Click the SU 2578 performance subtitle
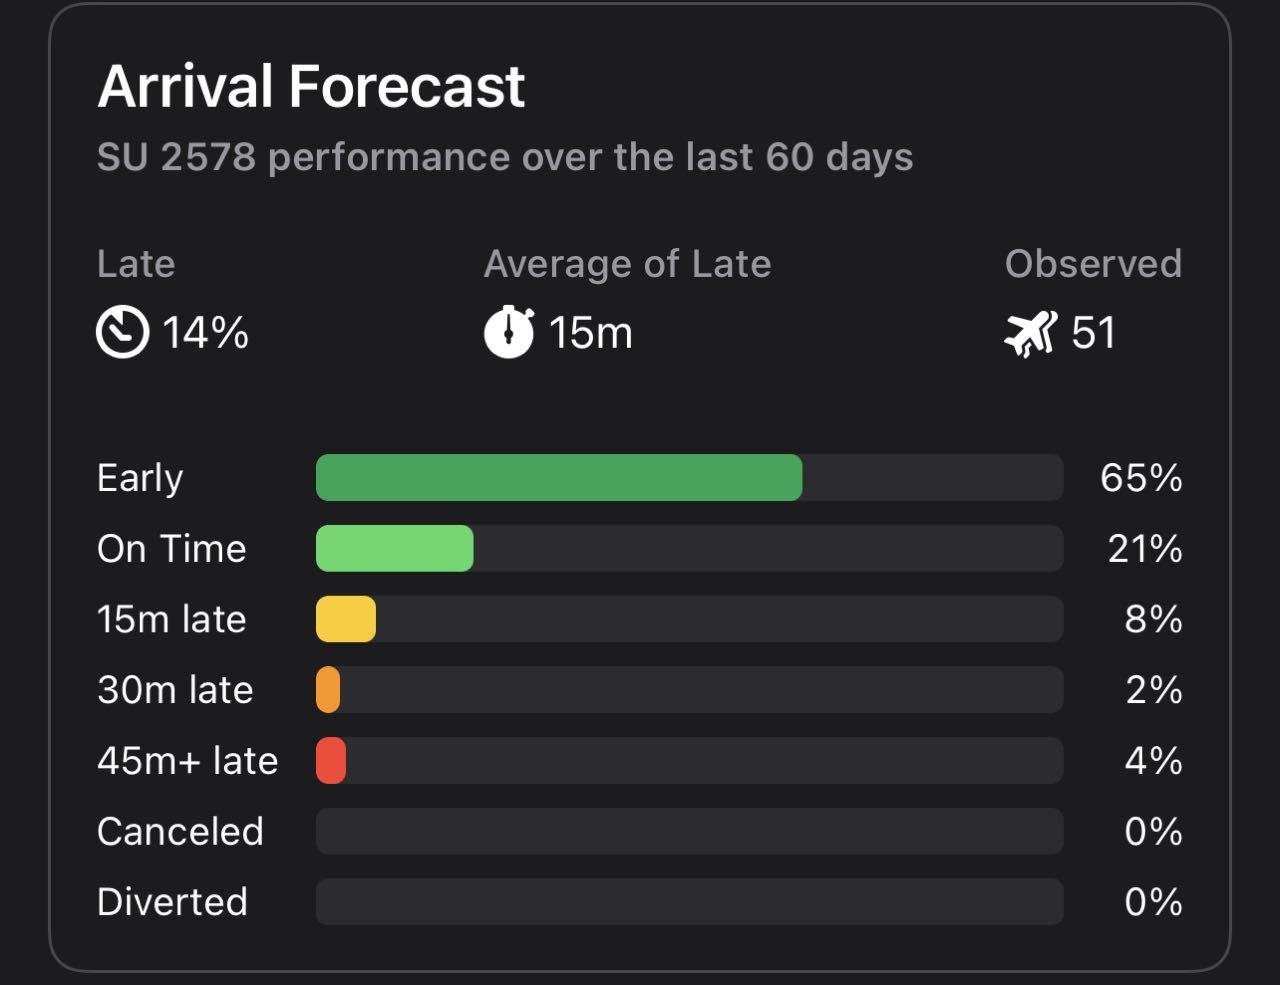 [505, 158]
